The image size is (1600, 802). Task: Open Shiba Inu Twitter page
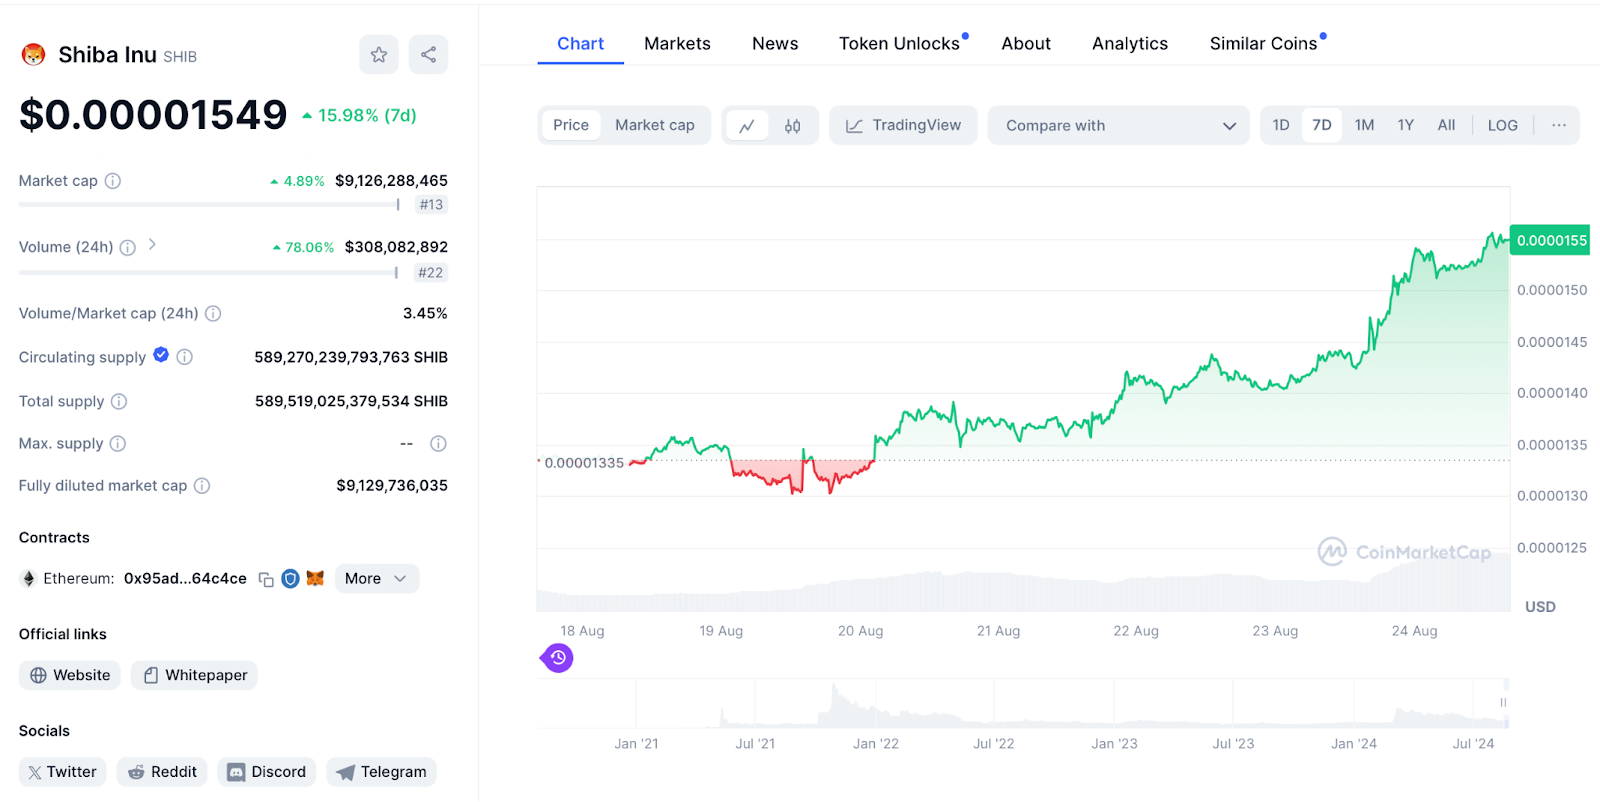point(62,772)
